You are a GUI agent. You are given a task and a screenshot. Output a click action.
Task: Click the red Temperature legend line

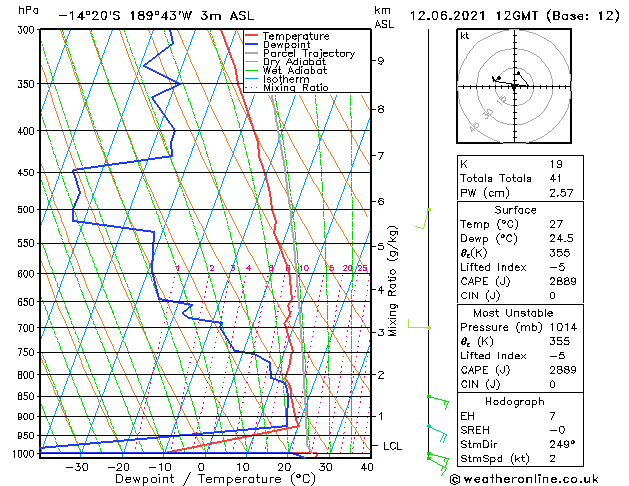coord(251,36)
